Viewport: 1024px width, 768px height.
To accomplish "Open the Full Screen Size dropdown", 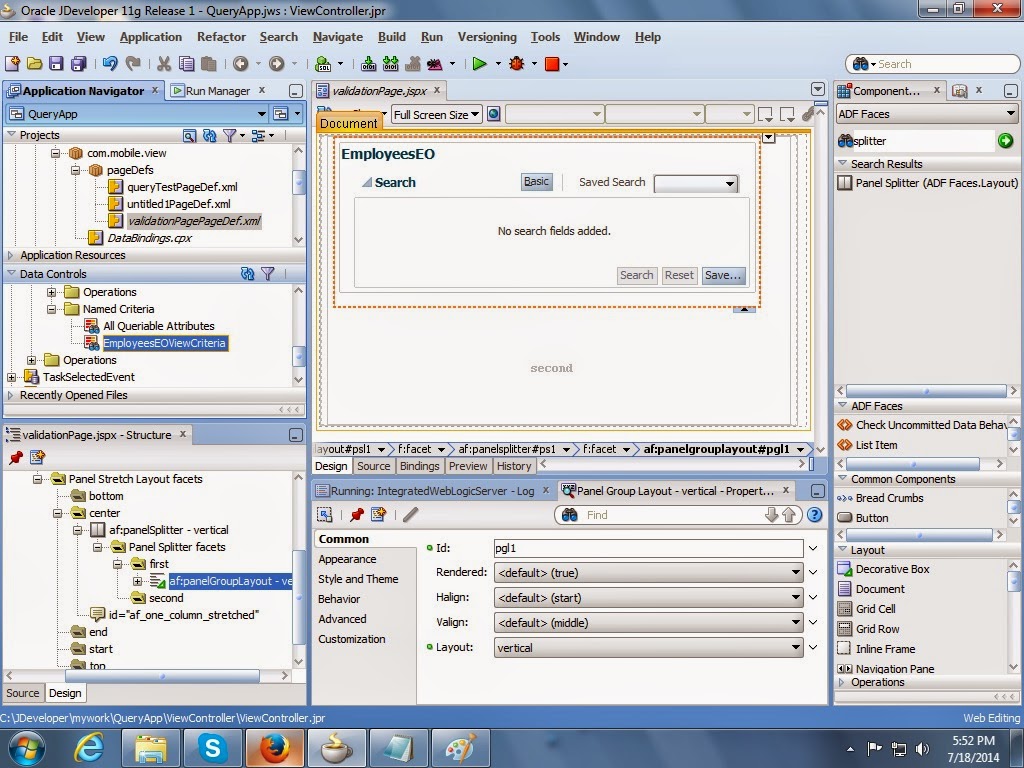I will 437,114.
